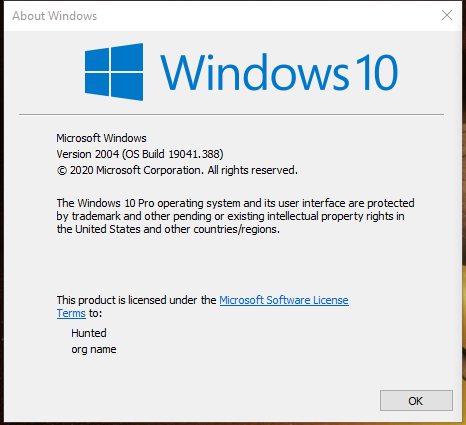Click the Windows 10 logo icon
This screenshot has width=466, height=425.
point(114,72)
